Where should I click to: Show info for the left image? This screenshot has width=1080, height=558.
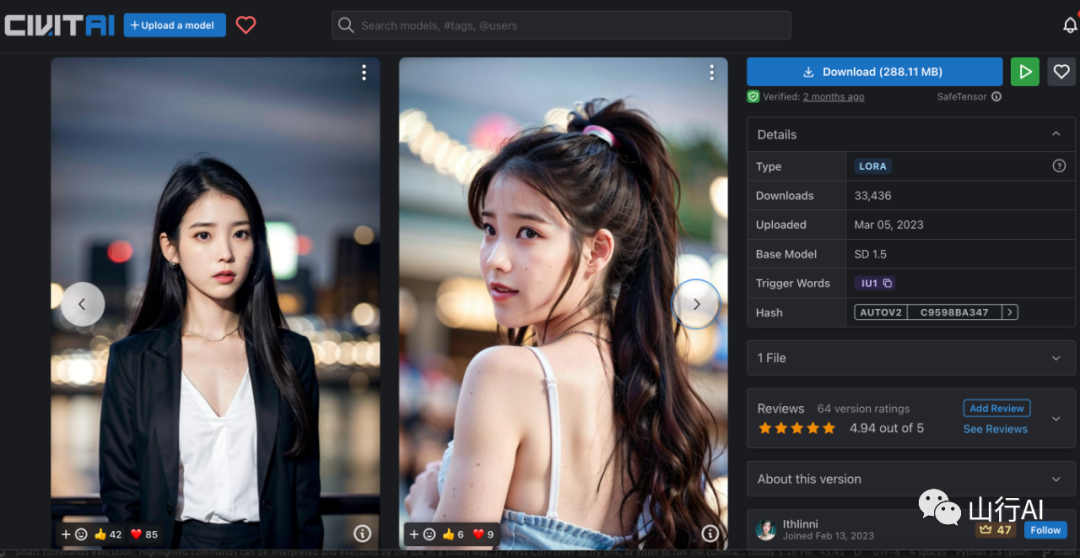coord(362,534)
